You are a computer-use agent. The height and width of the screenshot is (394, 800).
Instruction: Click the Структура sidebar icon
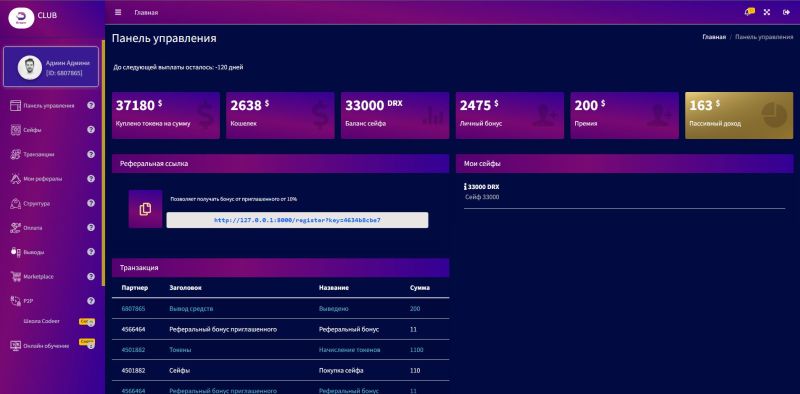(15, 203)
